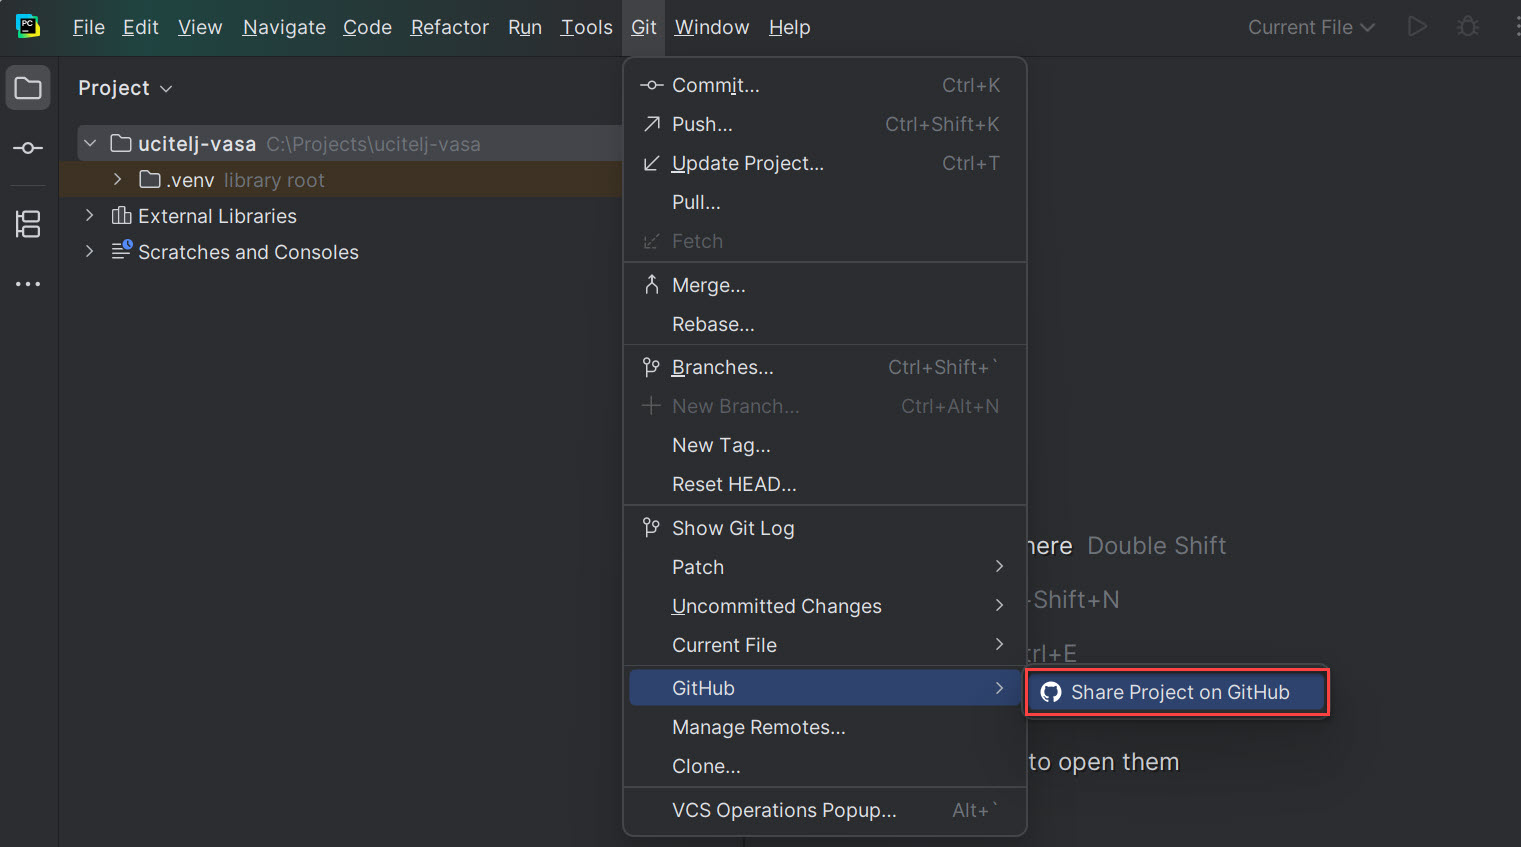Expand the External Libraries node
The height and width of the screenshot is (847, 1521).
pos(89,215)
